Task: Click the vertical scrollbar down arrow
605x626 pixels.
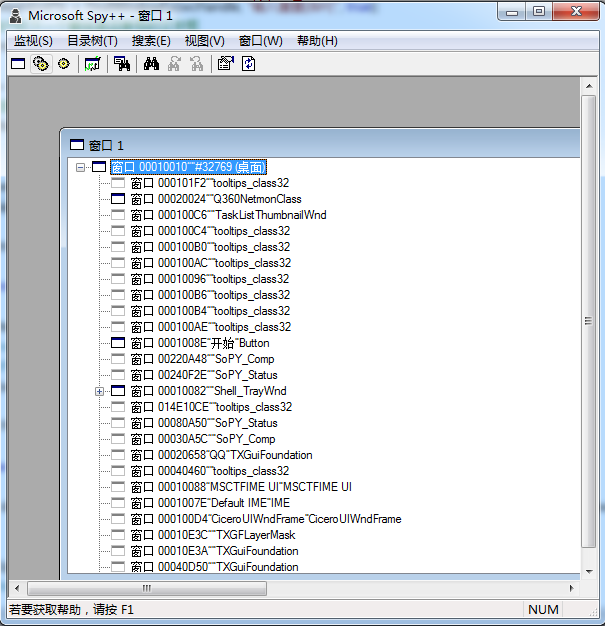Action: [589, 571]
